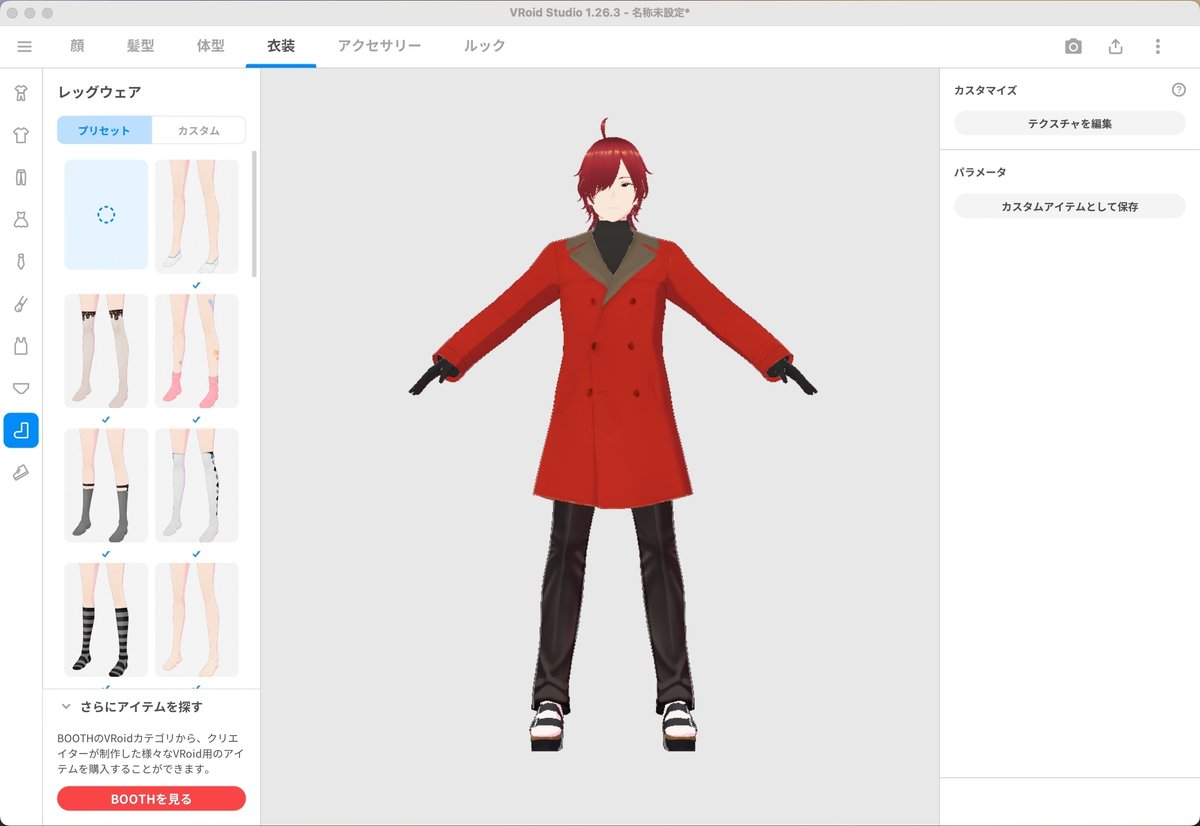1200x826 pixels.
Task: Click the テクスチャを編集 button
Action: (x=1069, y=122)
